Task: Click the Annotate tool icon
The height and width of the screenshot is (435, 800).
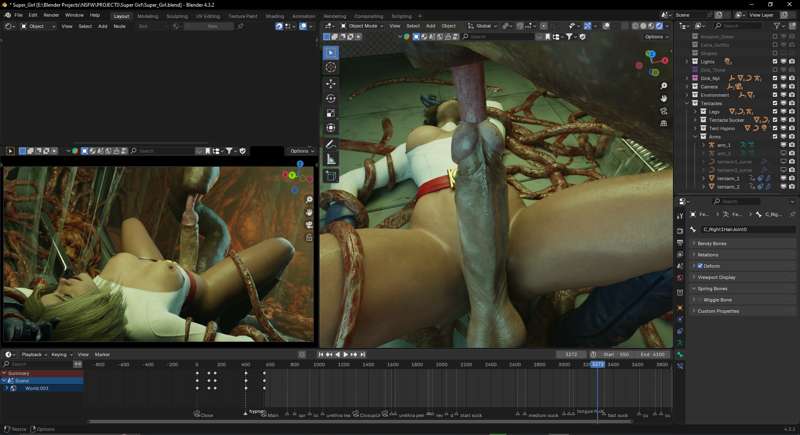Action: pyautogui.click(x=330, y=144)
